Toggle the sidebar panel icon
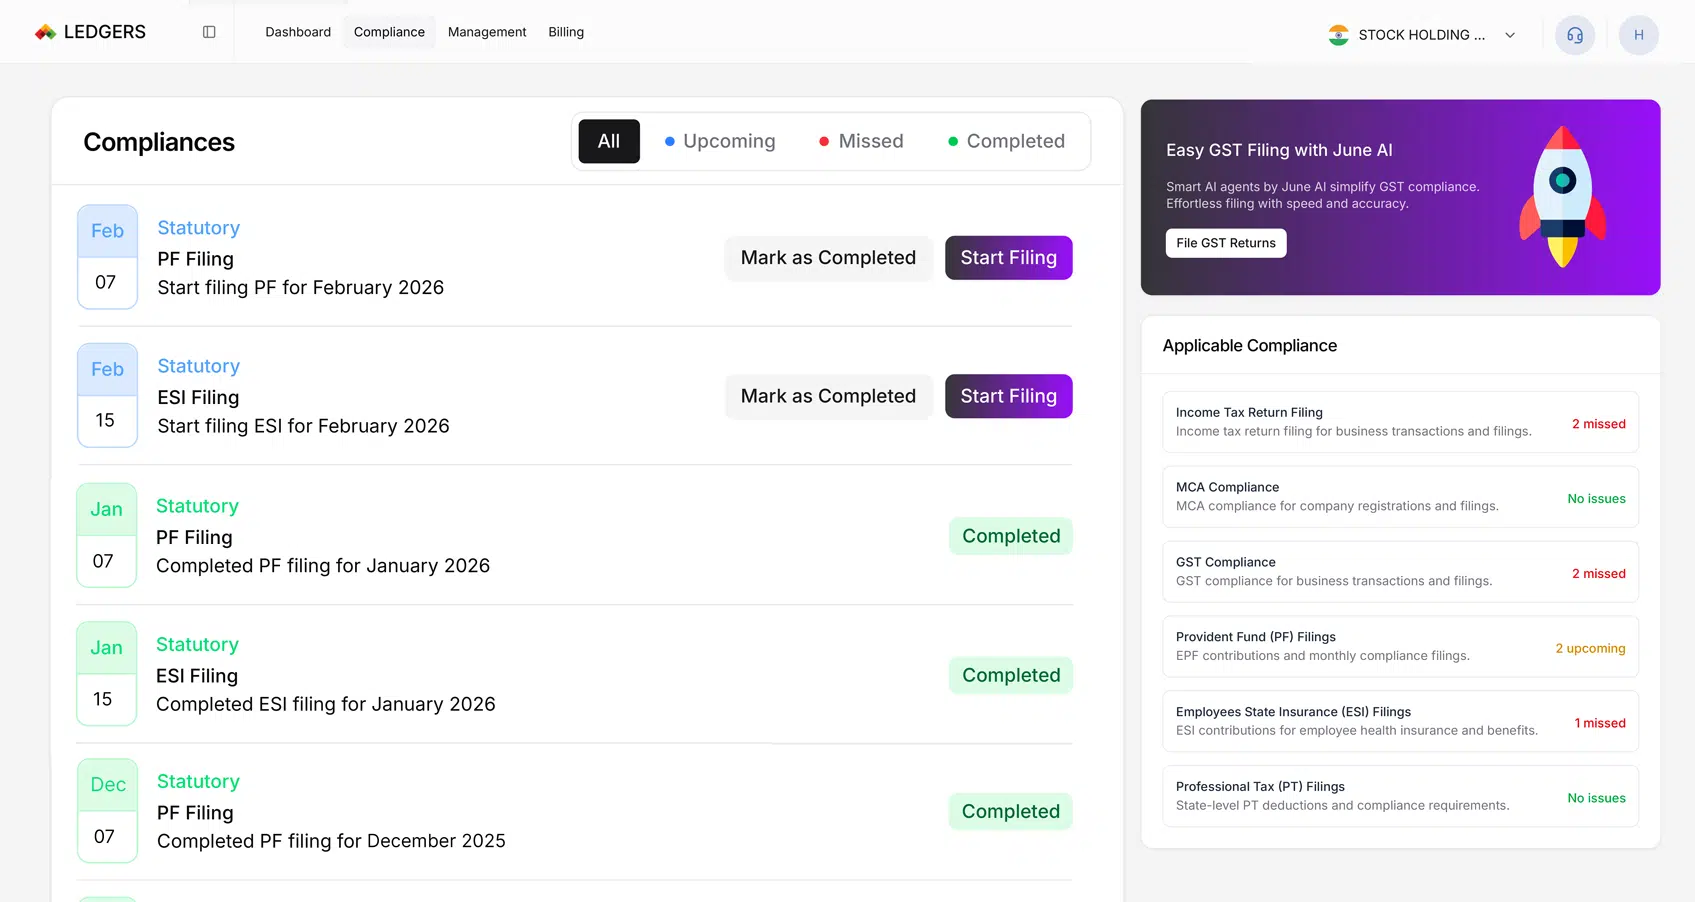Viewport: 1695px width, 902px height. tap(209, 32)
